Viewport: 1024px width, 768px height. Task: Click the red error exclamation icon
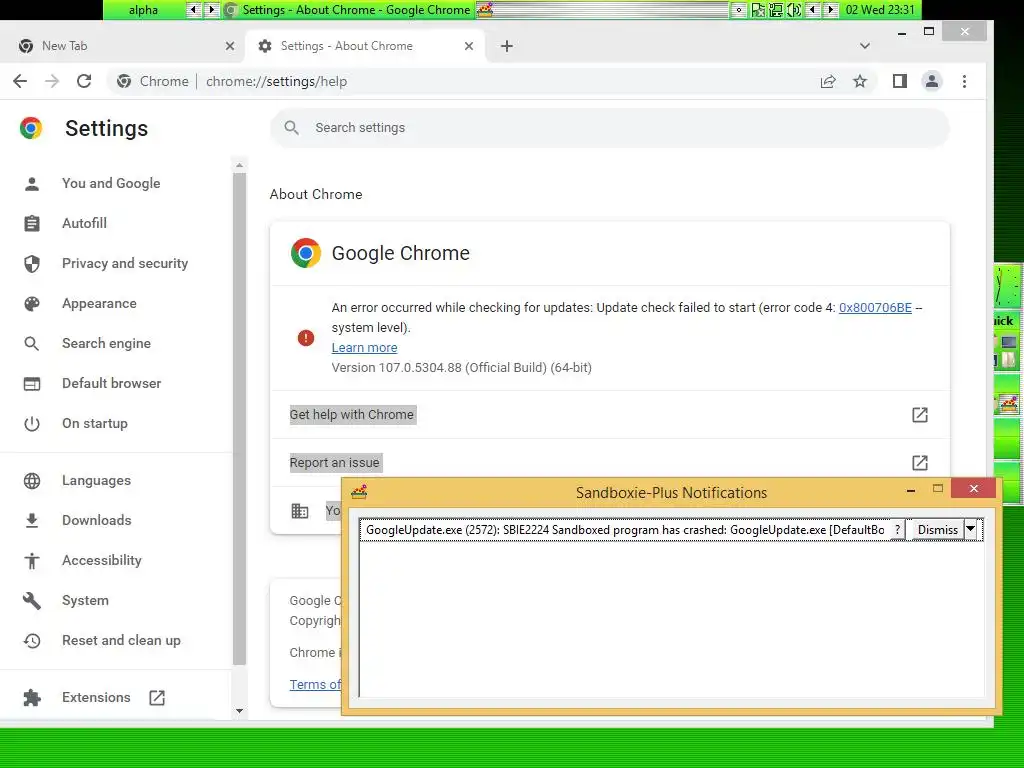click(306, 338)
